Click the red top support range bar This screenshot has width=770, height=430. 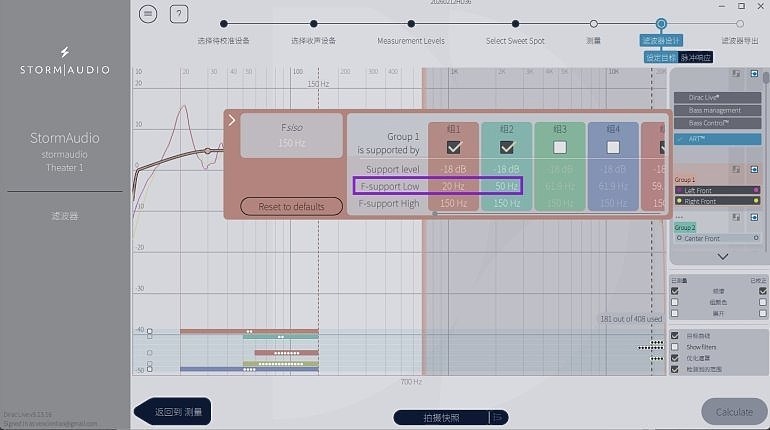point(249,332)
